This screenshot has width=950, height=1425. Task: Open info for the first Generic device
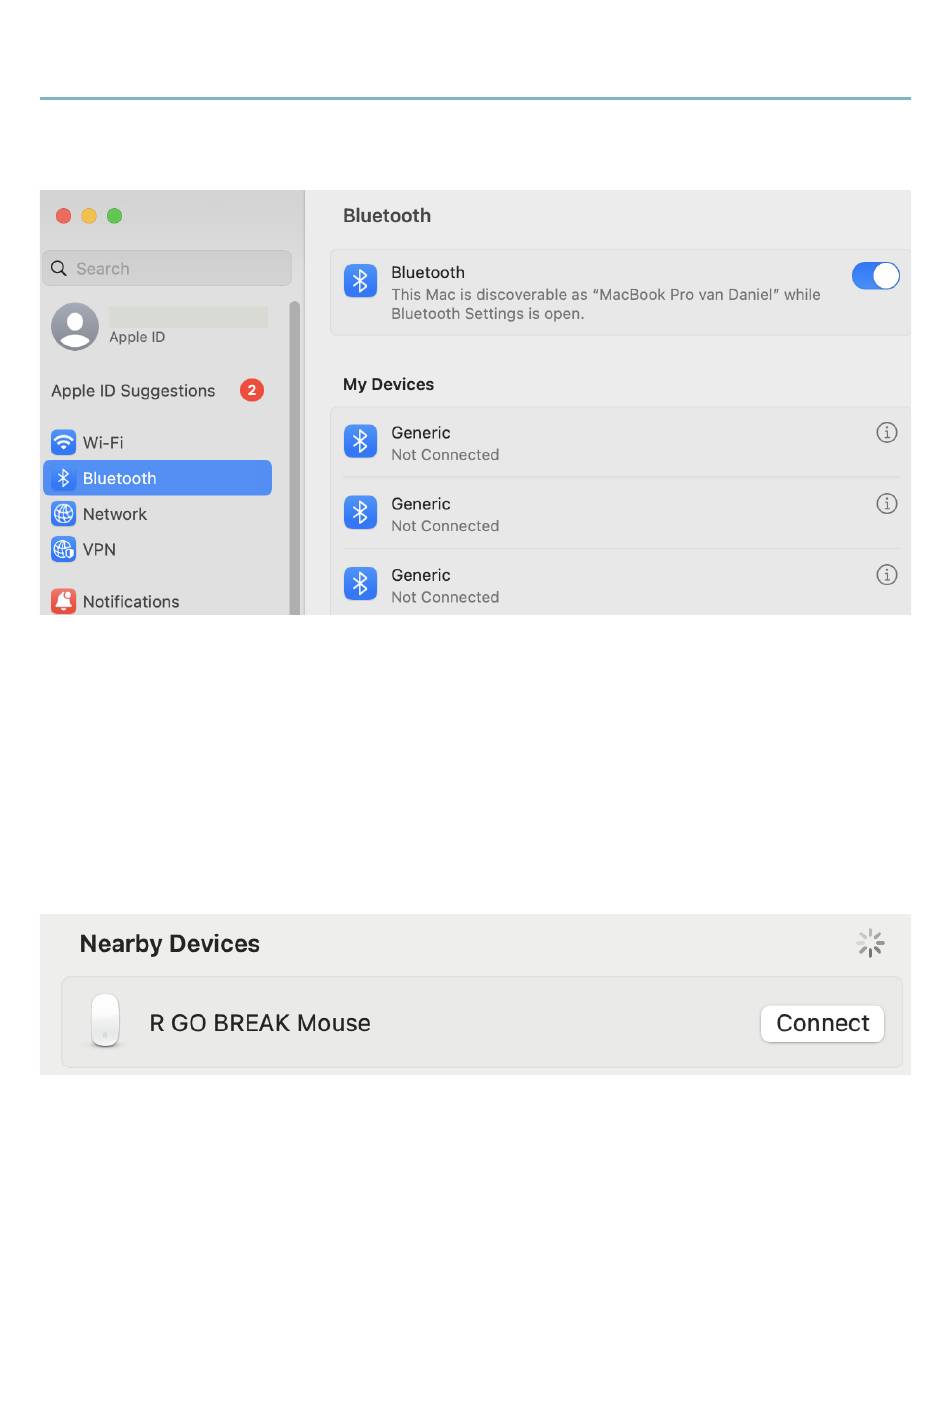(x=886, y=432)
